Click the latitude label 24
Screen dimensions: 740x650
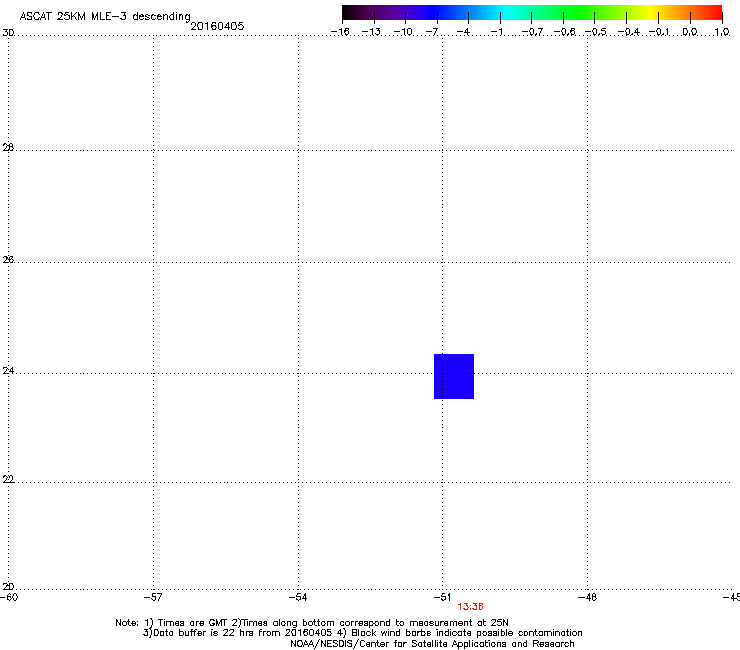(8, 371)
